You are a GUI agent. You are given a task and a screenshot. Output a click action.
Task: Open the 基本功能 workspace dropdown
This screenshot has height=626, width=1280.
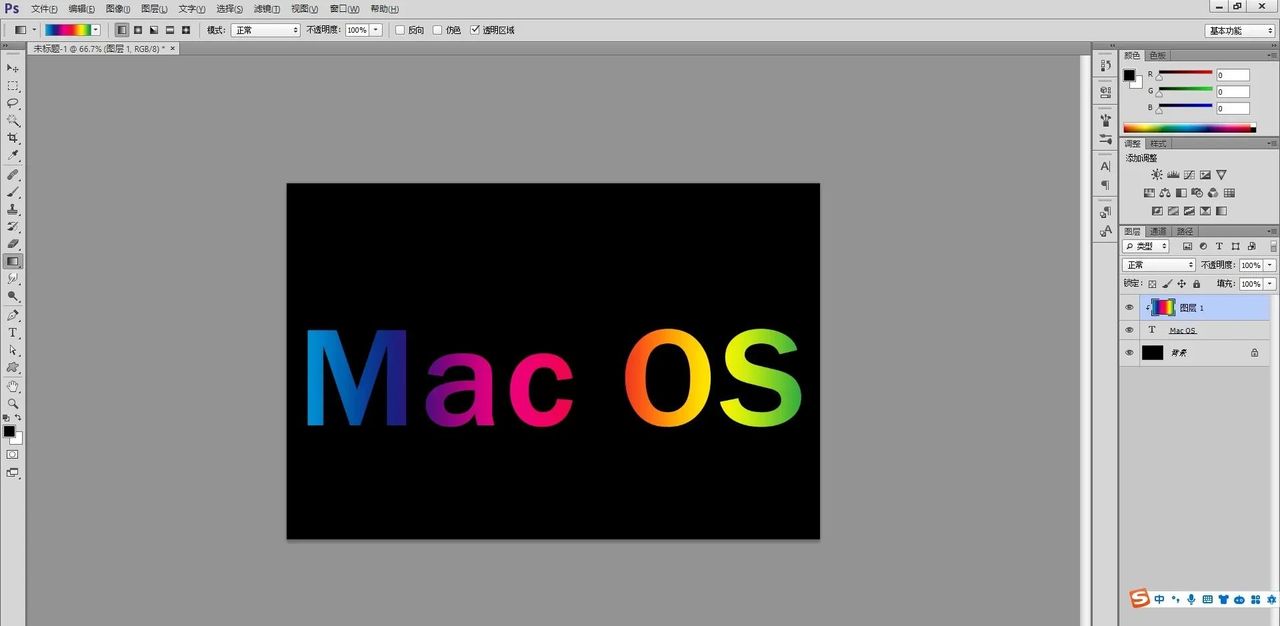point(1240,30)
